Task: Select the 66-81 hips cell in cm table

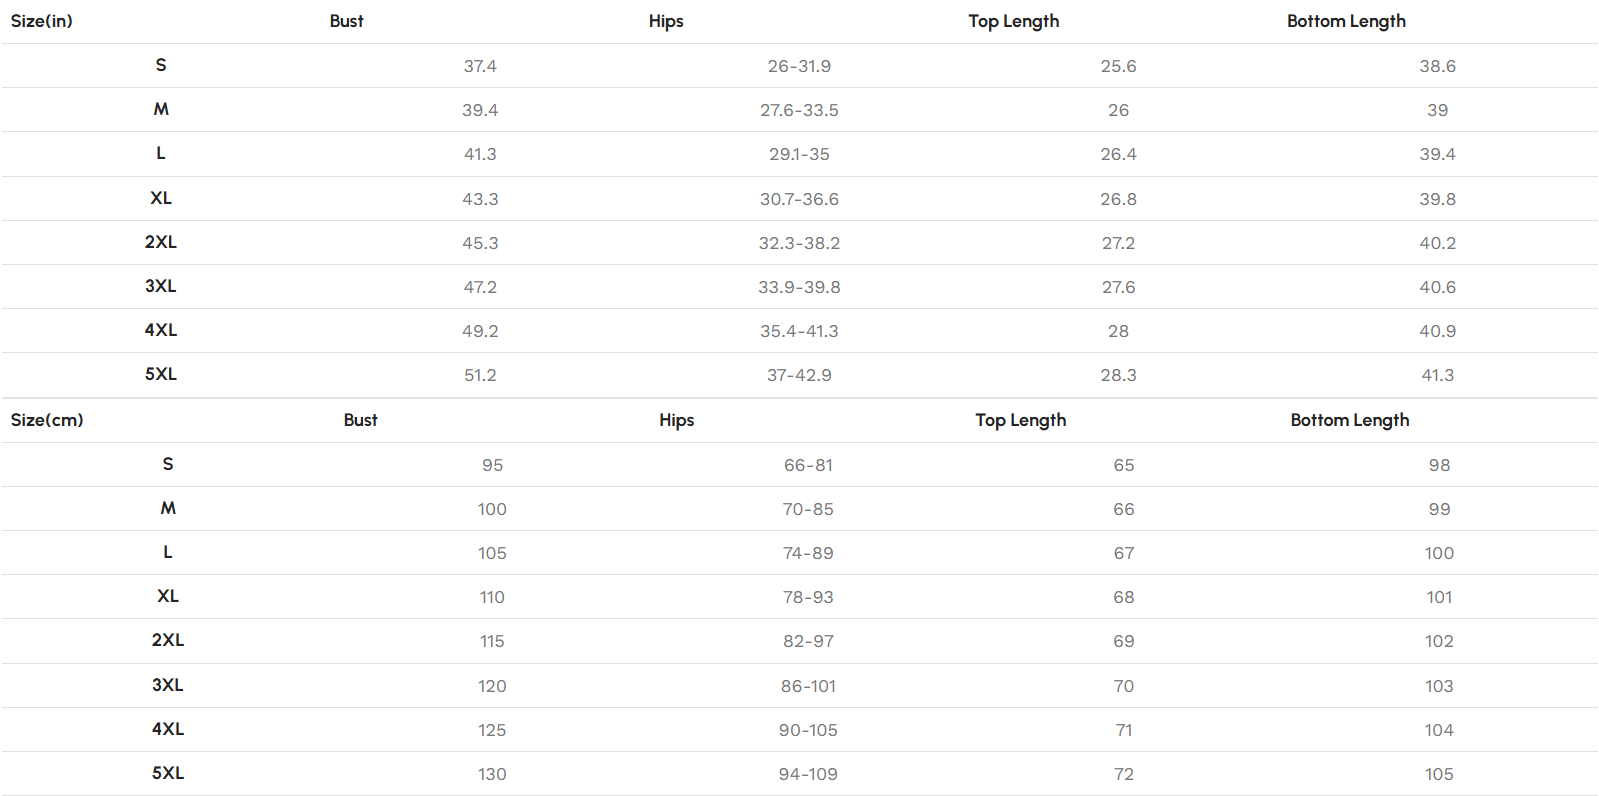Action: [x=808, y=465]
